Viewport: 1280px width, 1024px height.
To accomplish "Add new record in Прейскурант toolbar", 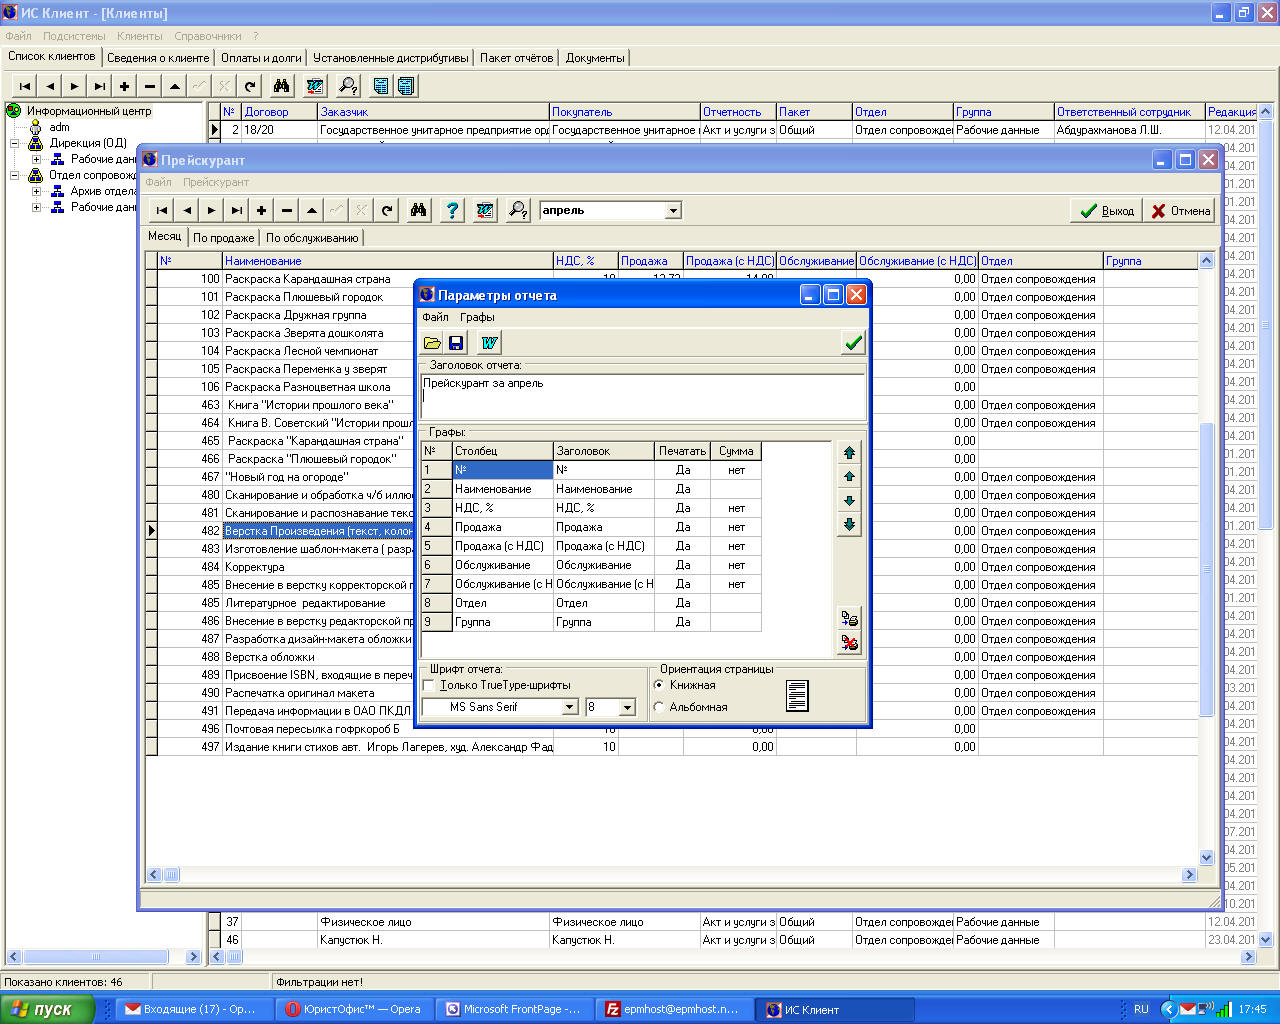I will click(x=261, y=210).
